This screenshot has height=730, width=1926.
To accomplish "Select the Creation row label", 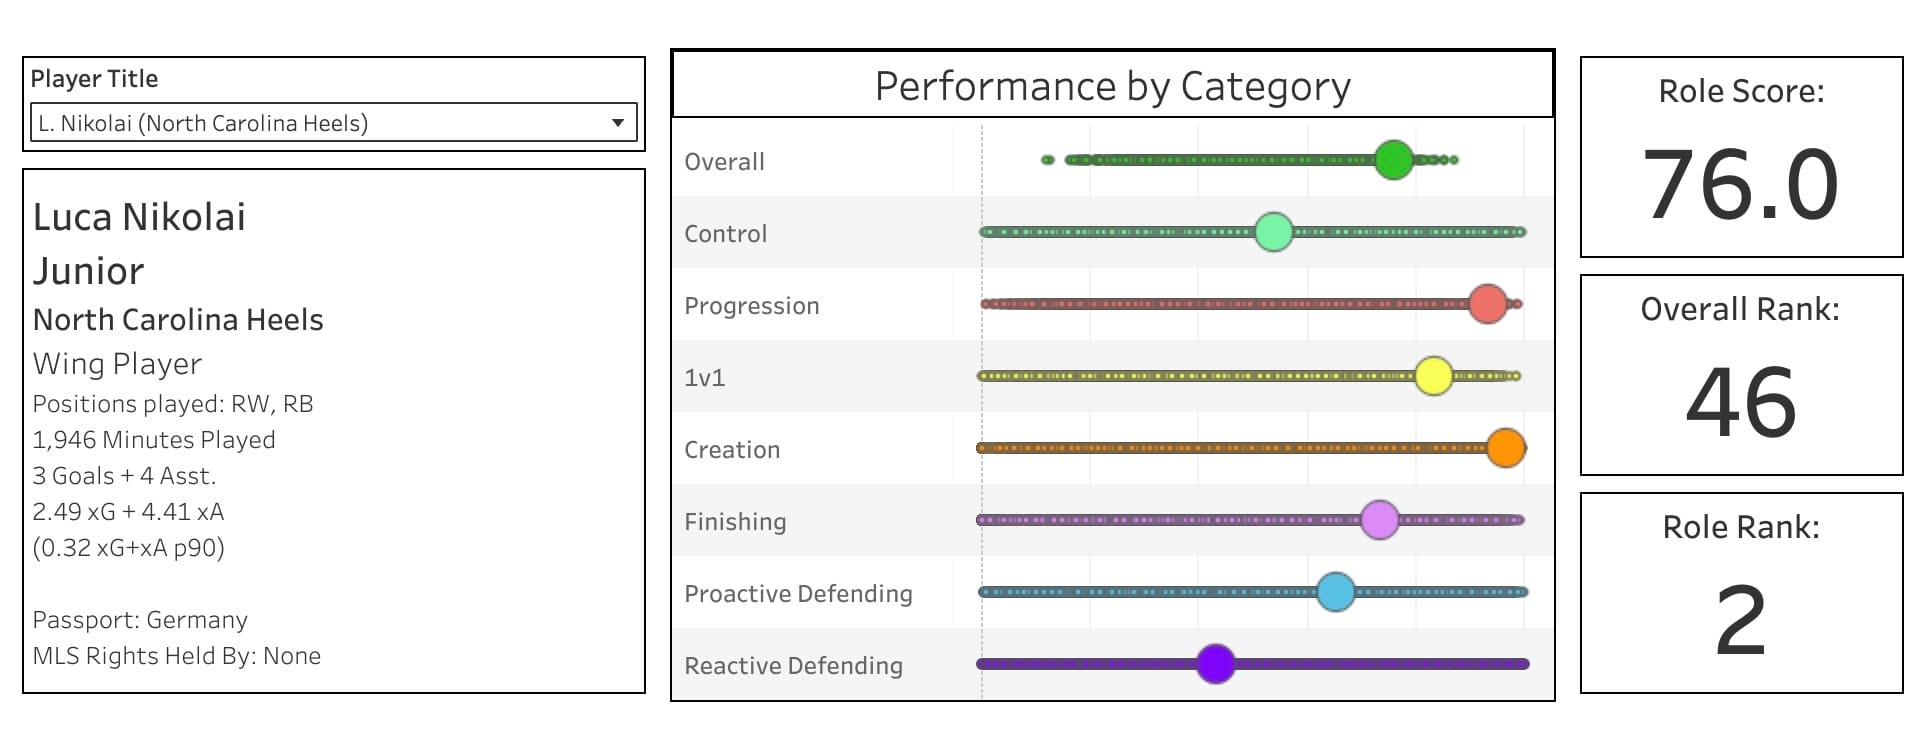I will click(732, 450).
